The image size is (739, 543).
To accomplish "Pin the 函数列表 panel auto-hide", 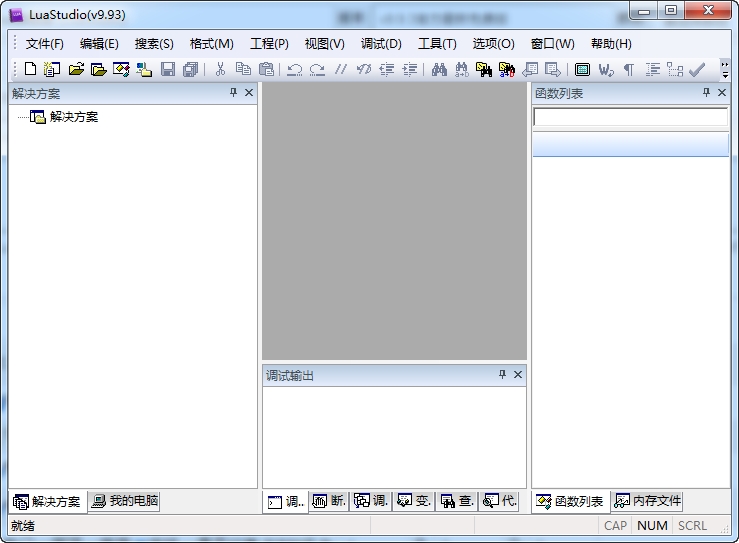I will pos(706,93).
